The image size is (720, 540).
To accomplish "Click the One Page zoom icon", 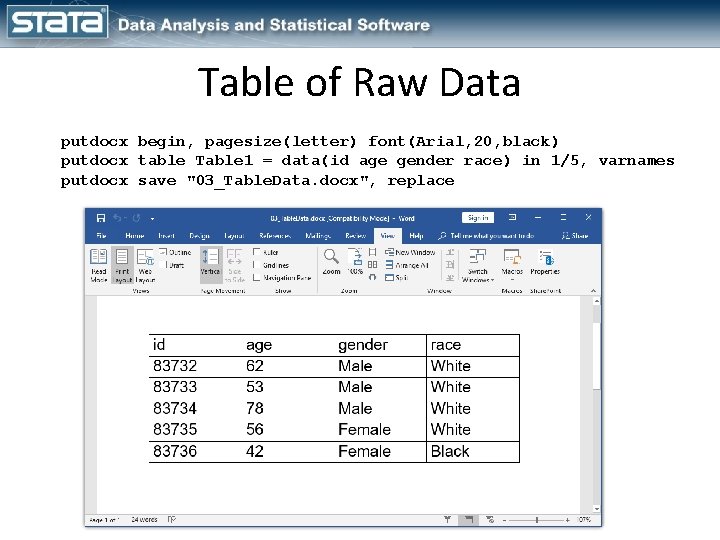I will point(372,252).
